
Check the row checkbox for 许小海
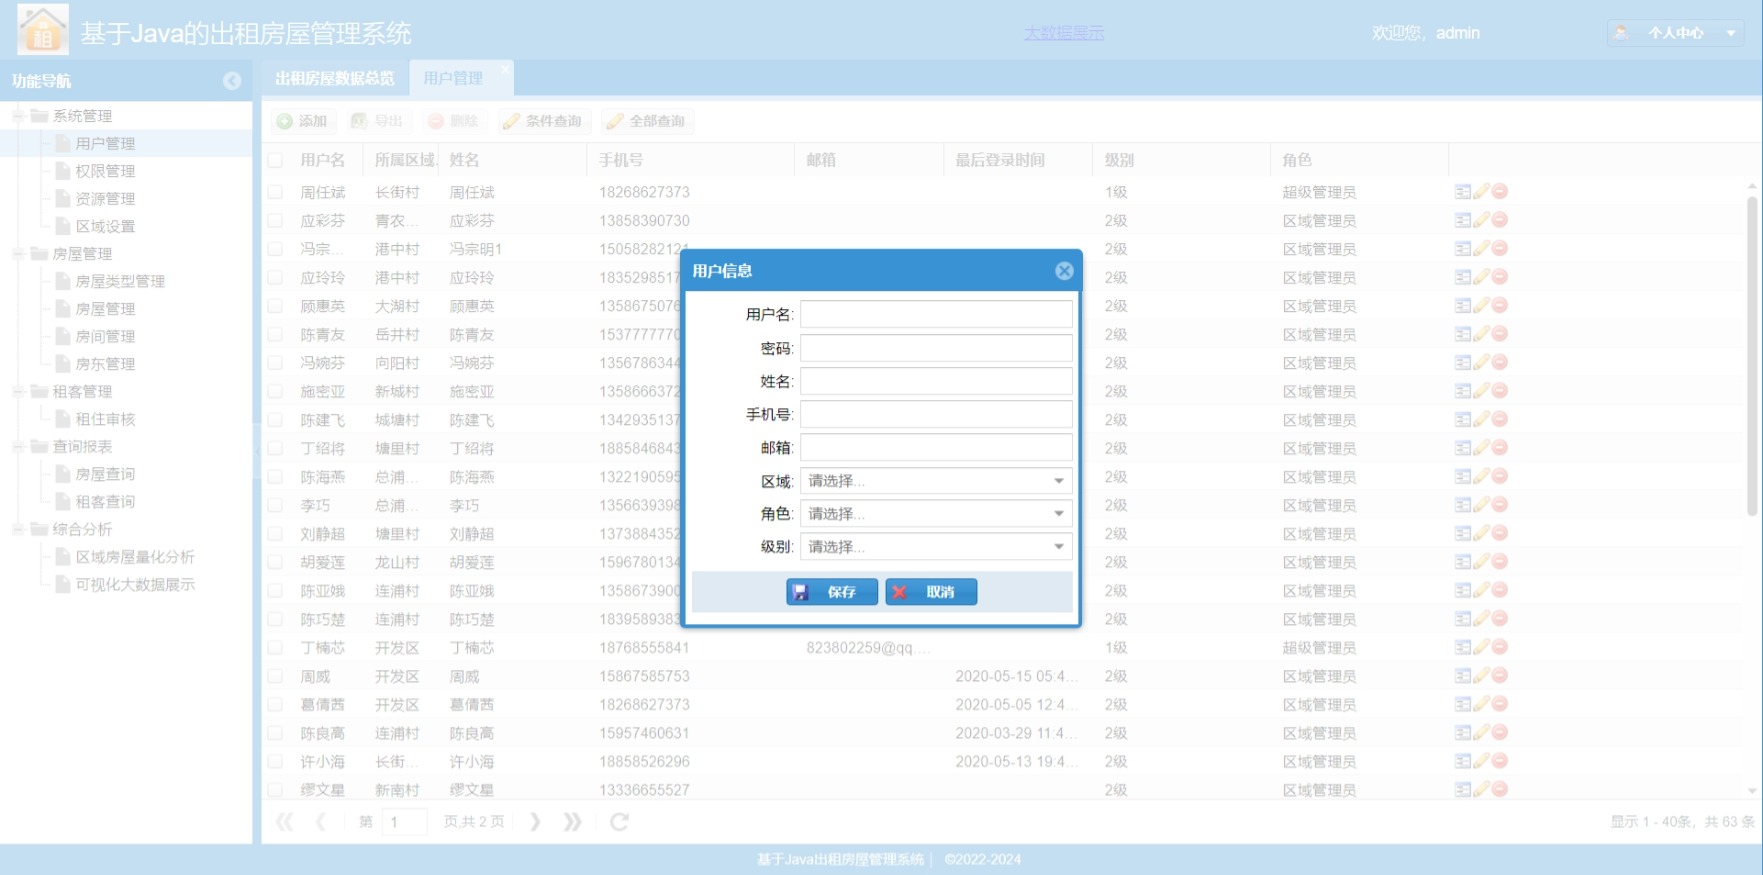click(275, 762)
